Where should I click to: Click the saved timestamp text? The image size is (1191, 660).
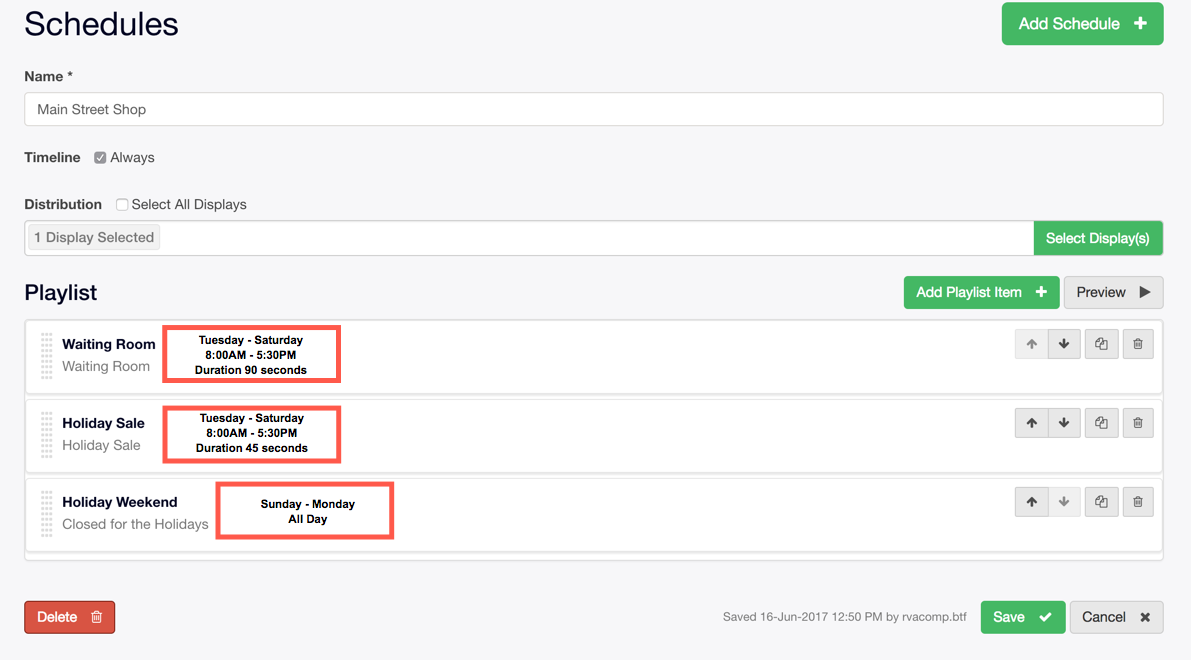pyautogui.click(x=845, y=617)
